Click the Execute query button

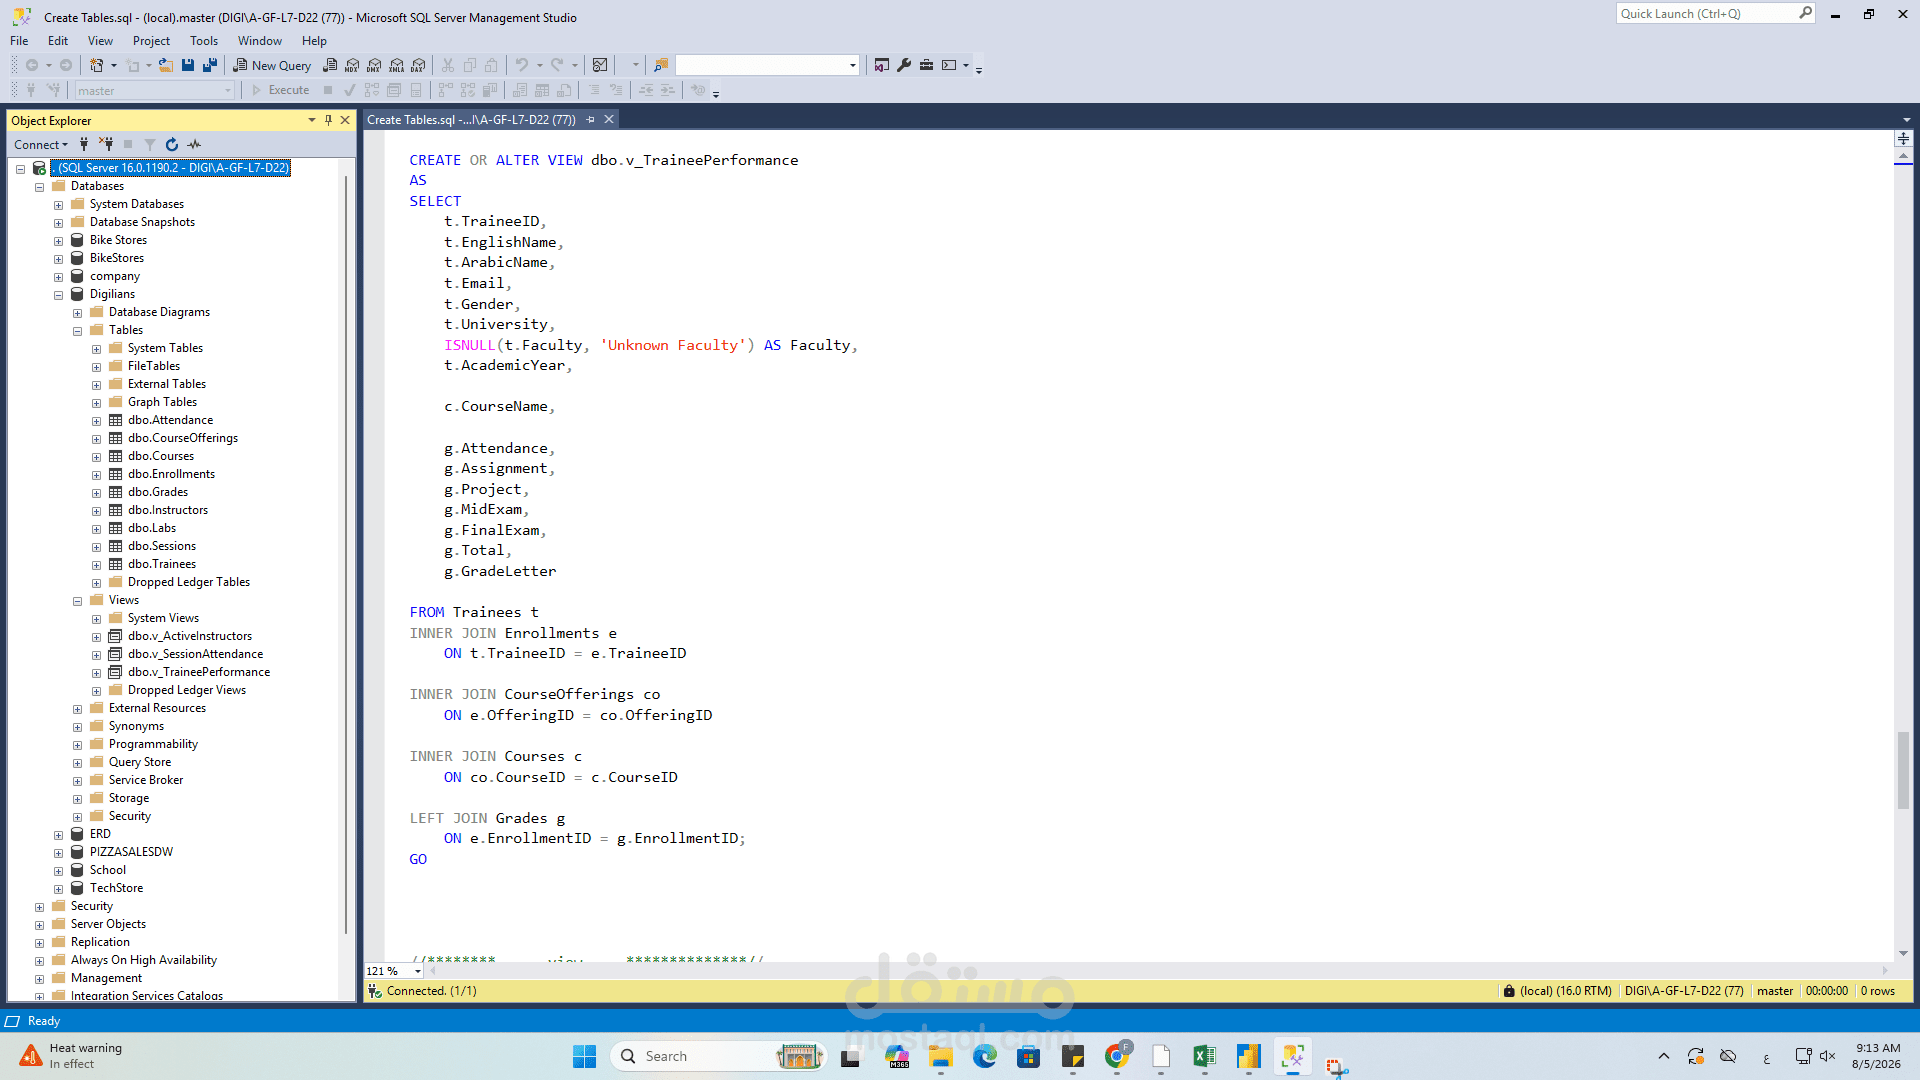click(x=280, y=90)
